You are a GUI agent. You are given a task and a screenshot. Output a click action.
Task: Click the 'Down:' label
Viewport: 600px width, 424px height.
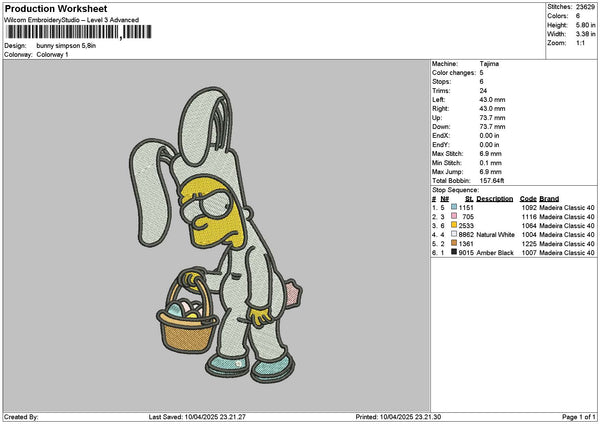(441, 127)
